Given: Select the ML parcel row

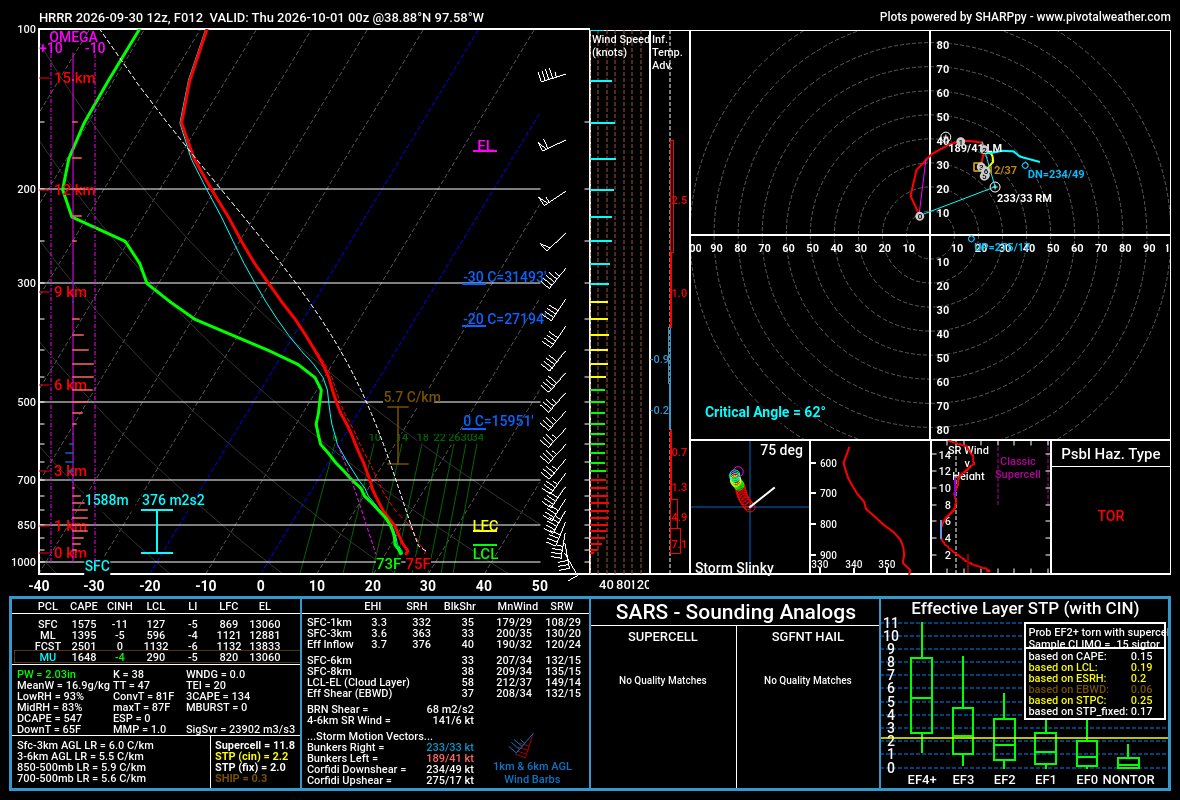Looking at the screenshot, I should pyautogui.click(x=158, y=635).
